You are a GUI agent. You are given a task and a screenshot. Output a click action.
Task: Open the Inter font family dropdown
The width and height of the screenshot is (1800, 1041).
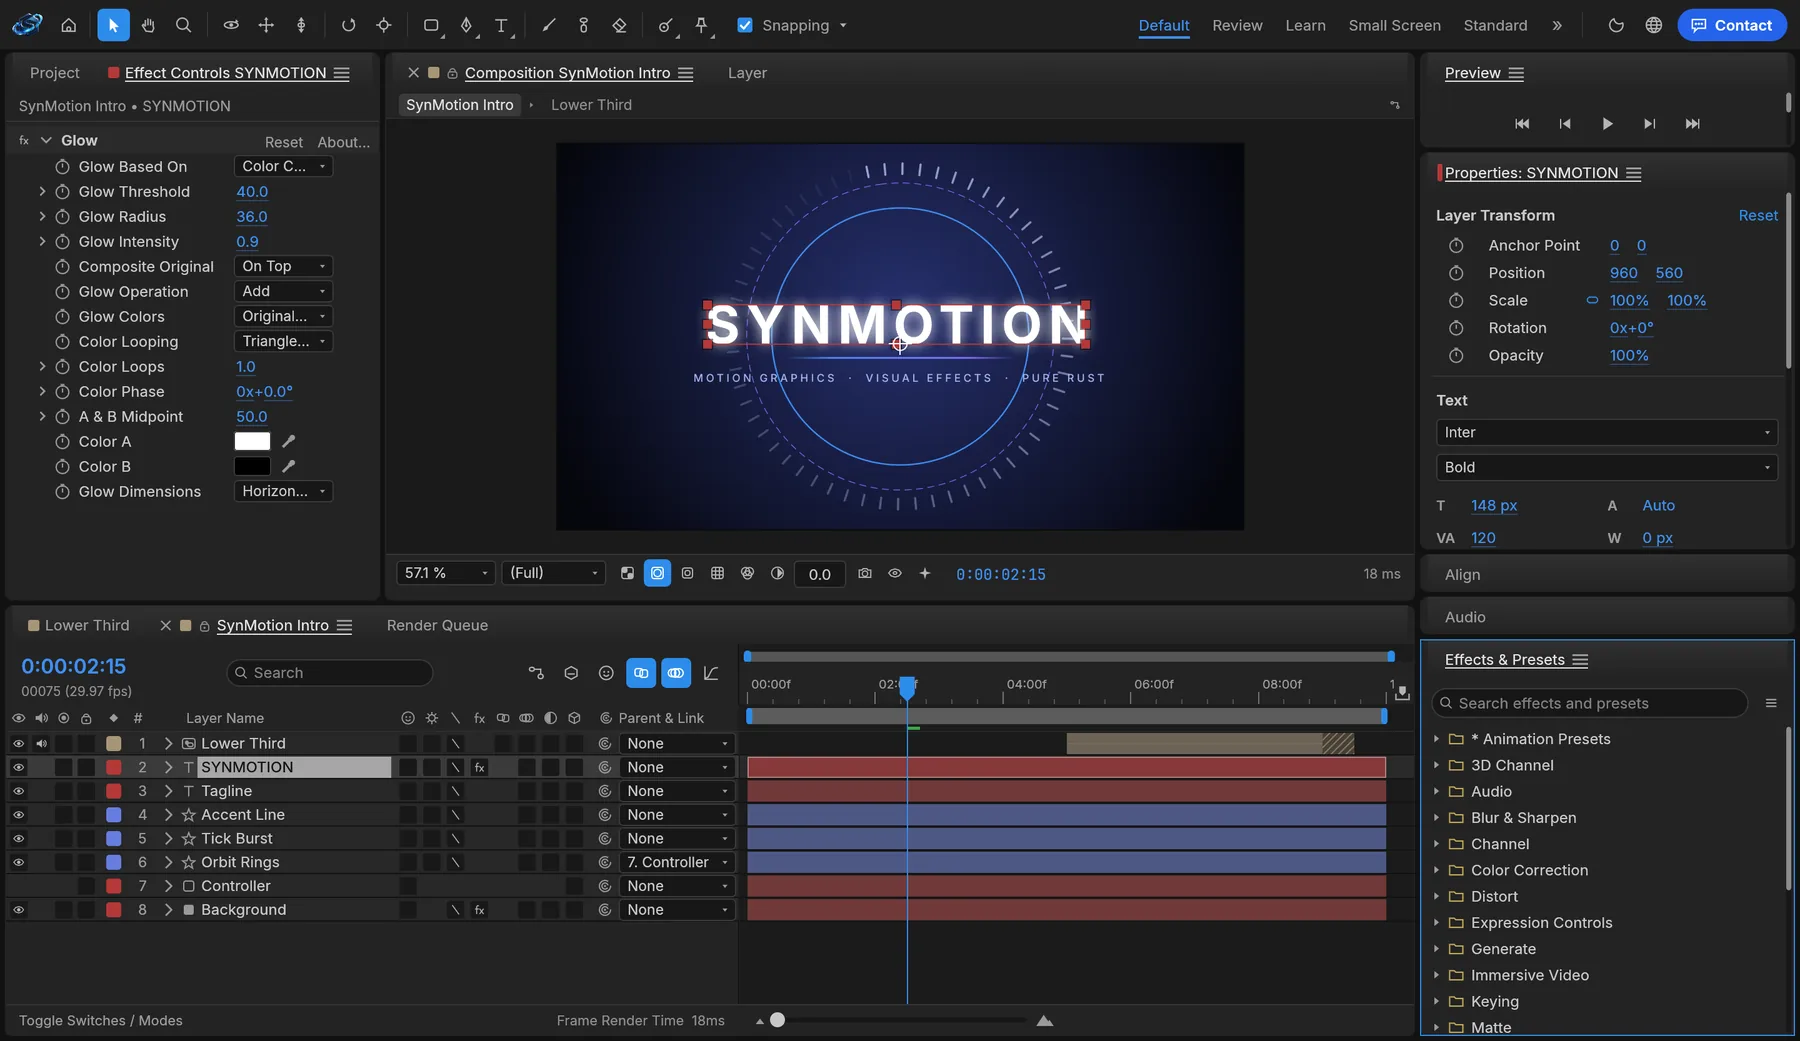[x=1607, y=432]
